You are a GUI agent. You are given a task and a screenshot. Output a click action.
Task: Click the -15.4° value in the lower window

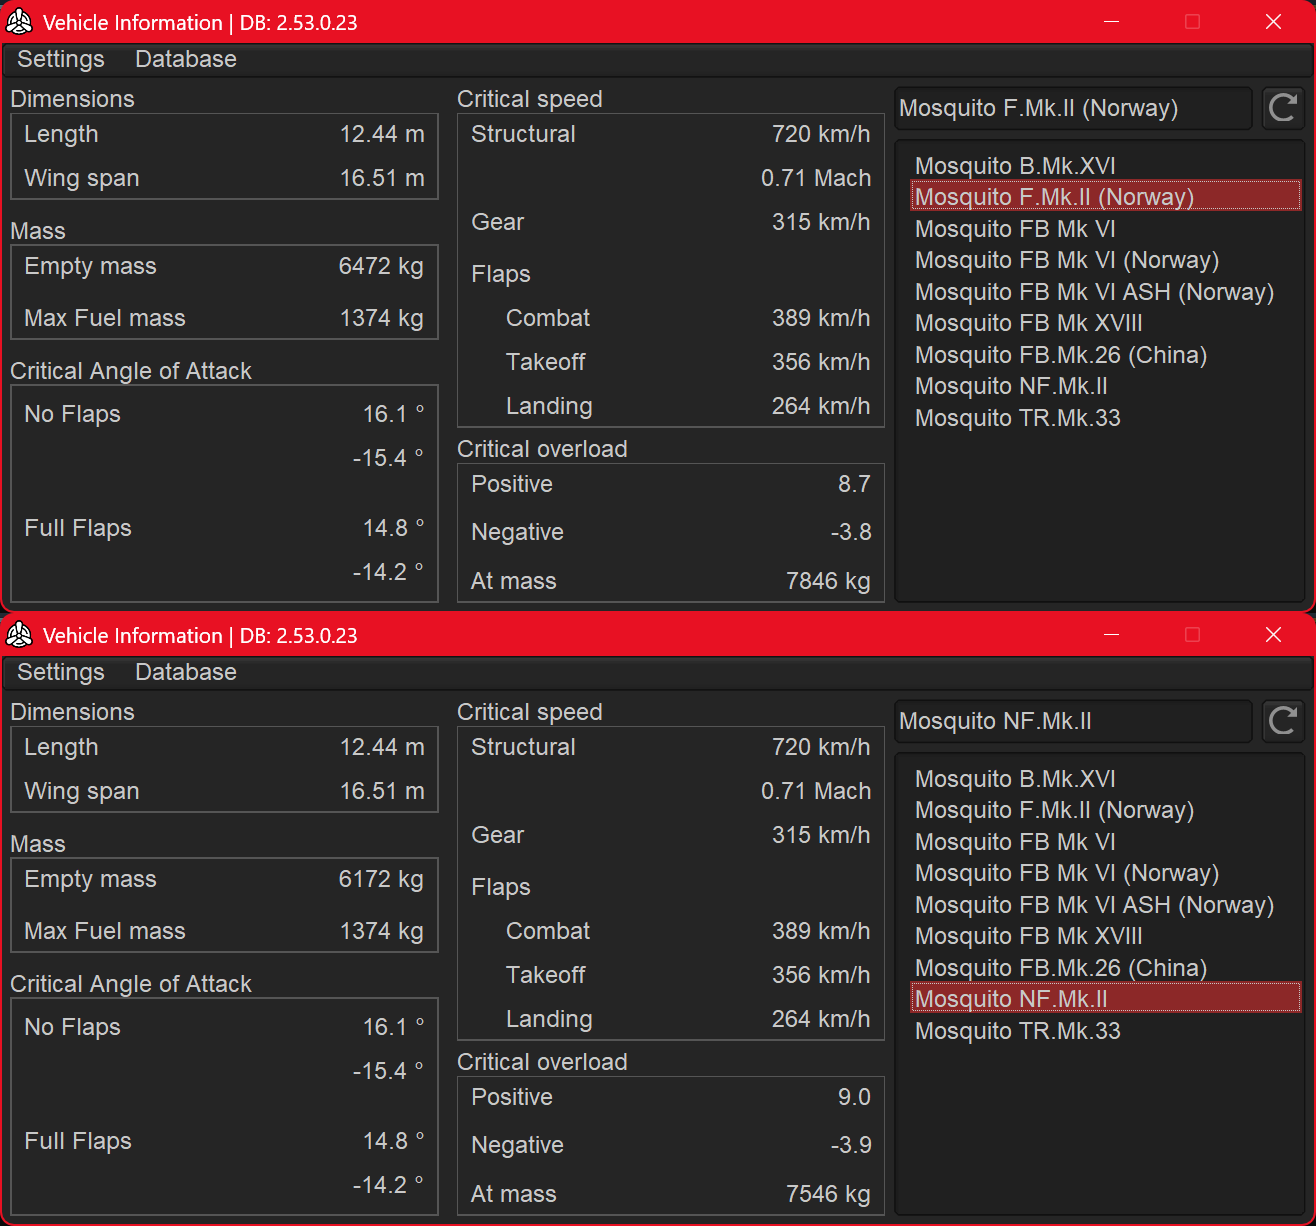(388, 1071)
